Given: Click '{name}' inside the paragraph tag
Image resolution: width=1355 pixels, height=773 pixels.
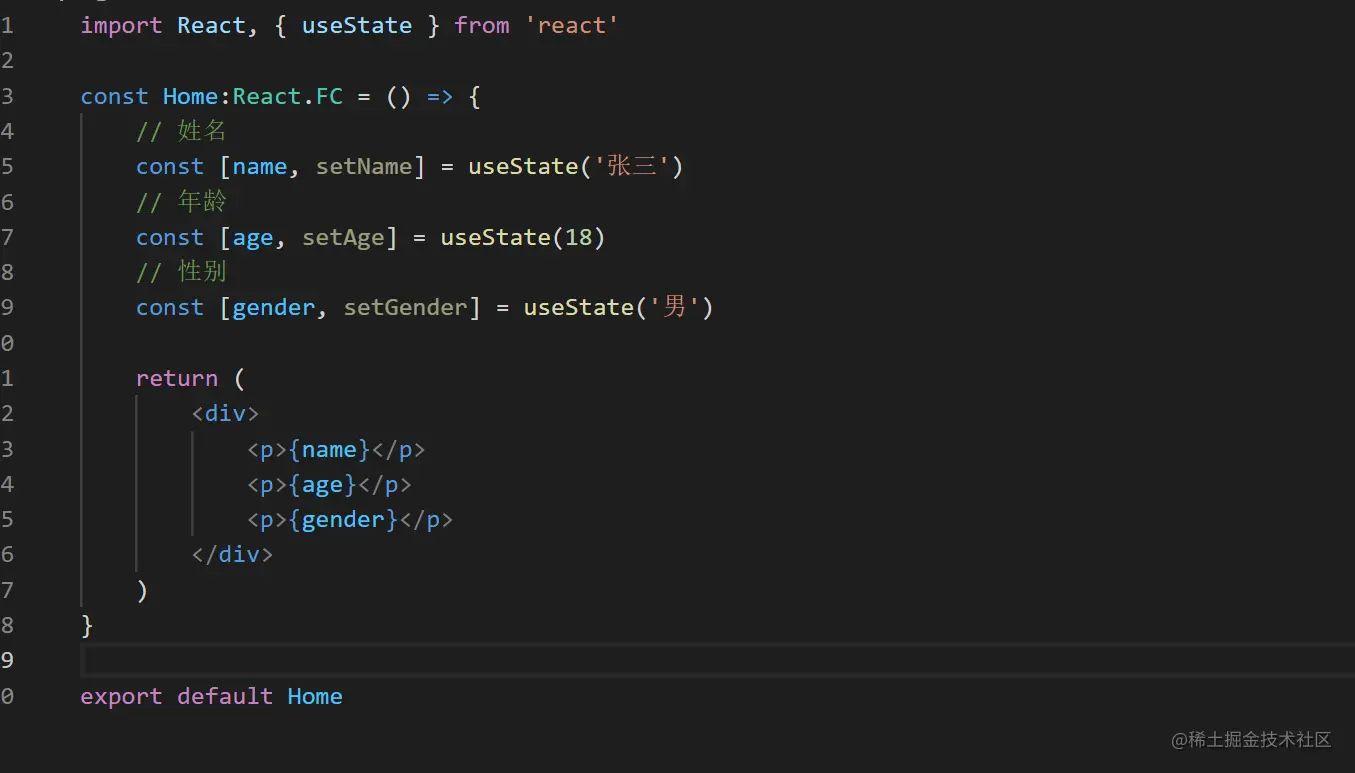Looking at the screenshot, I should (329, 449).
